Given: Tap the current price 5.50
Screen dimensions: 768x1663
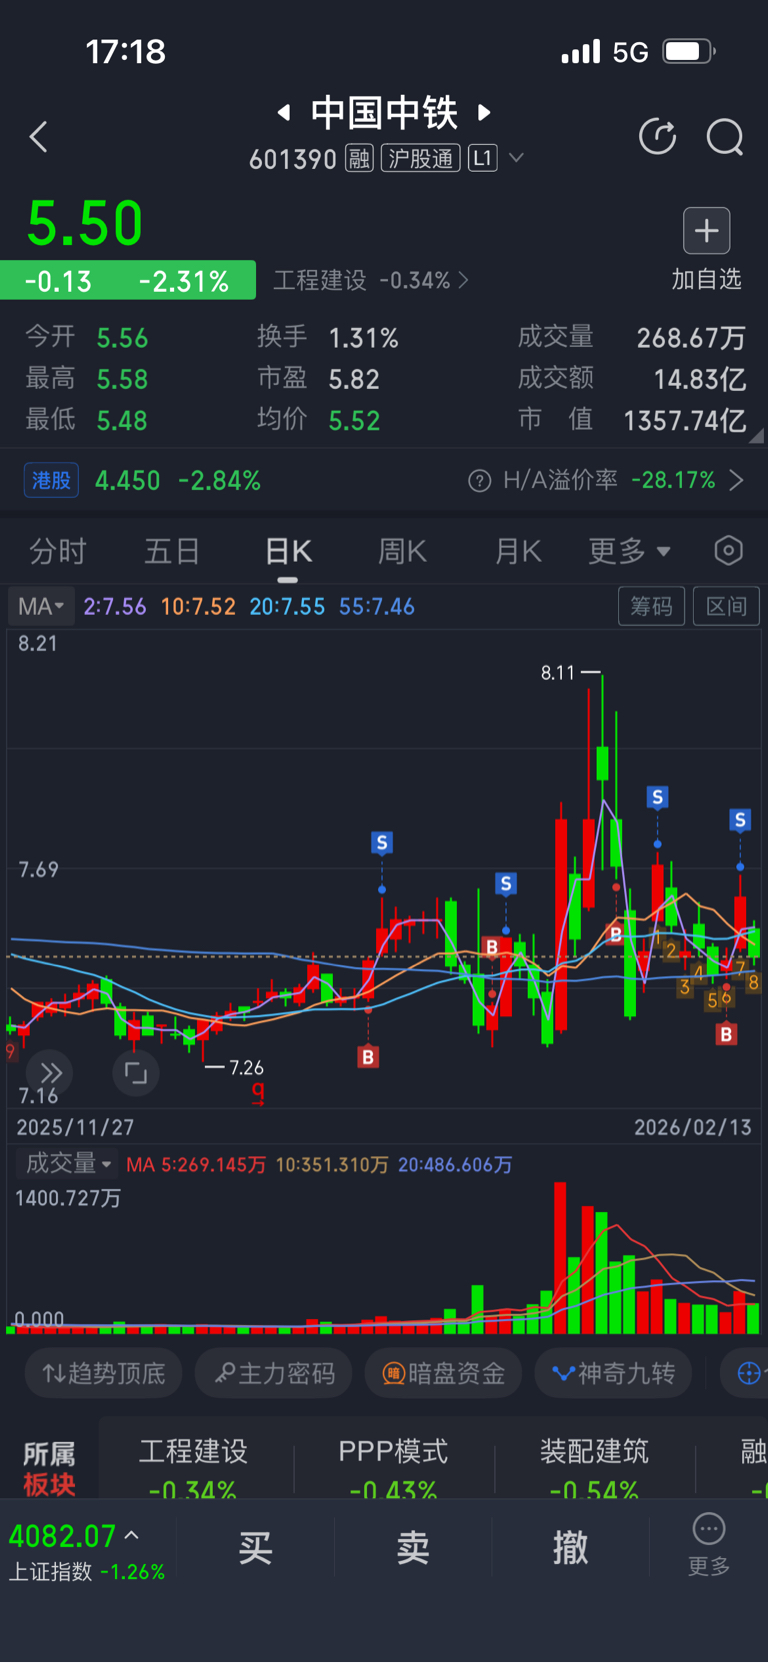Looking at the screenshot, I should [85, 223].
